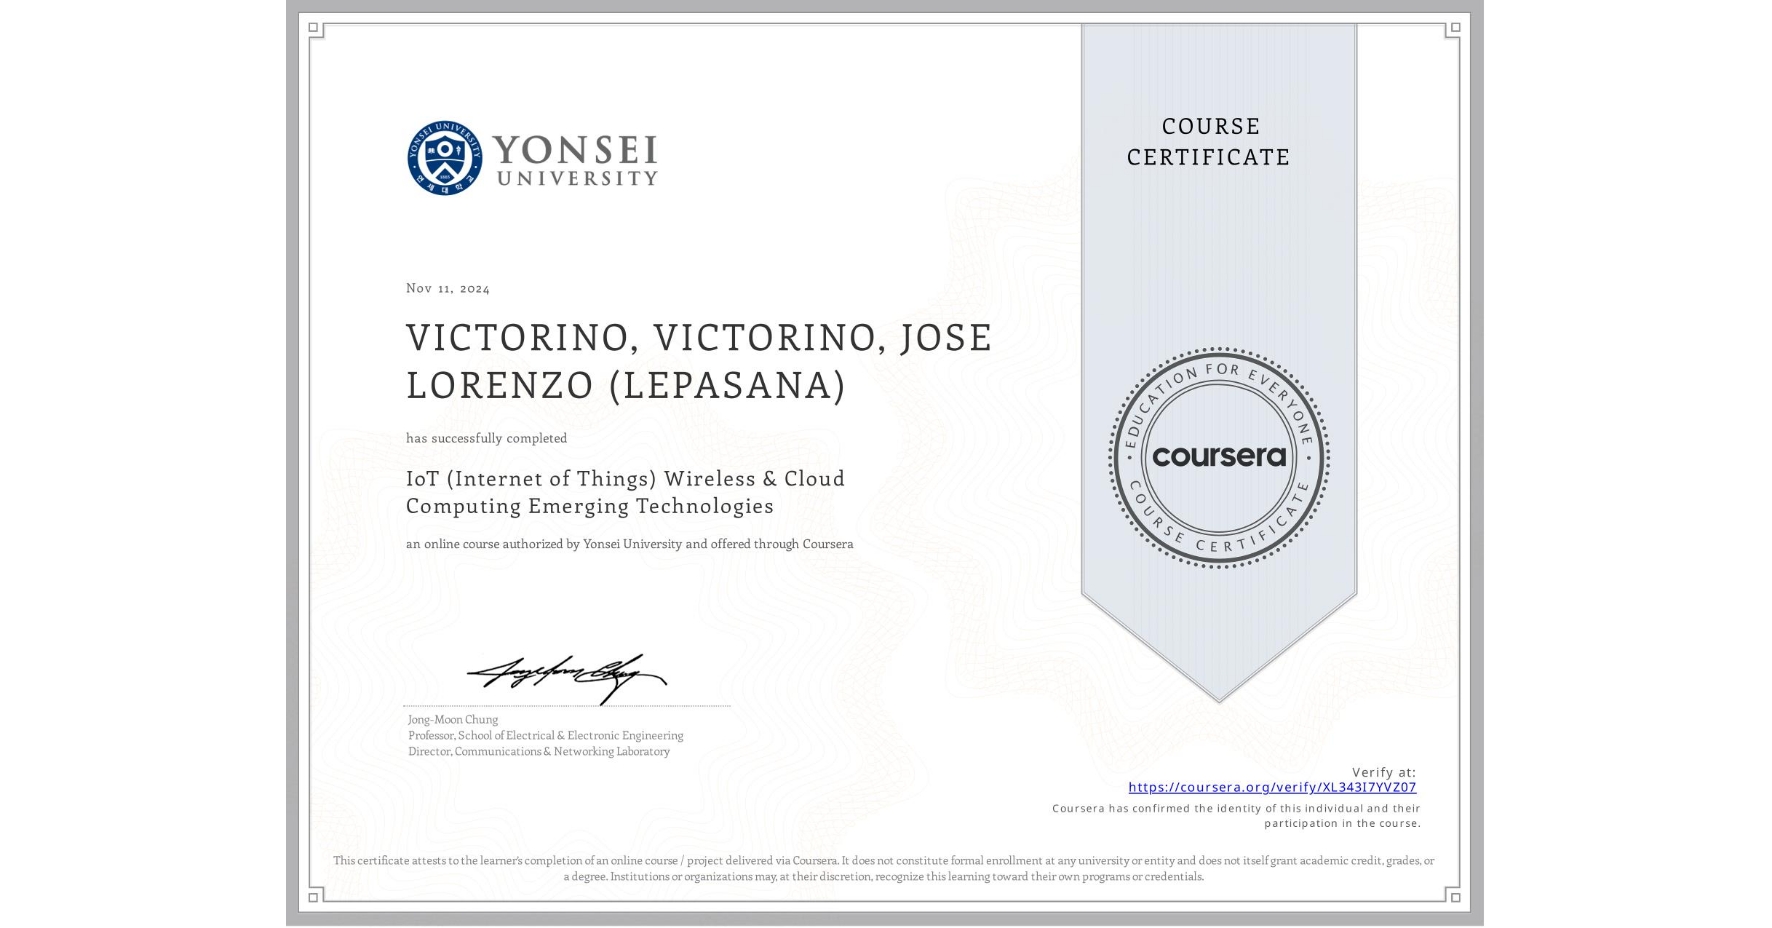The width and height of the screenshot is (1772, 928).
Task: Click the Coursera seal badge
Action: [x=1218, y=458]
